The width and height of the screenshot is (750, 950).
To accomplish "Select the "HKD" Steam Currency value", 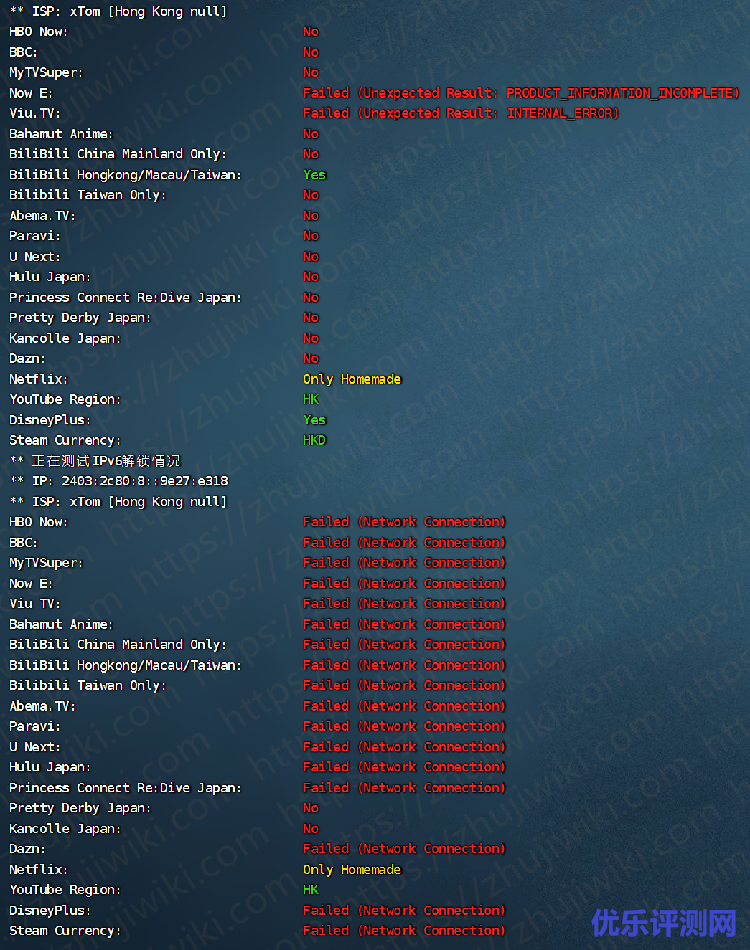I will coord(314,440).
